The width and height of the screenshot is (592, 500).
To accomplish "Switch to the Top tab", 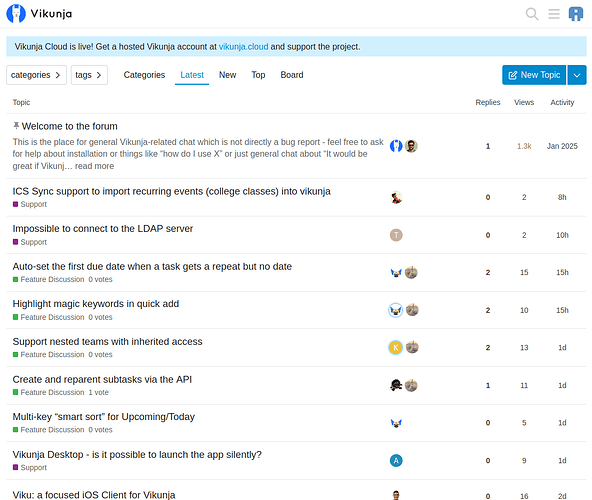I will click(x=258, y=75).
